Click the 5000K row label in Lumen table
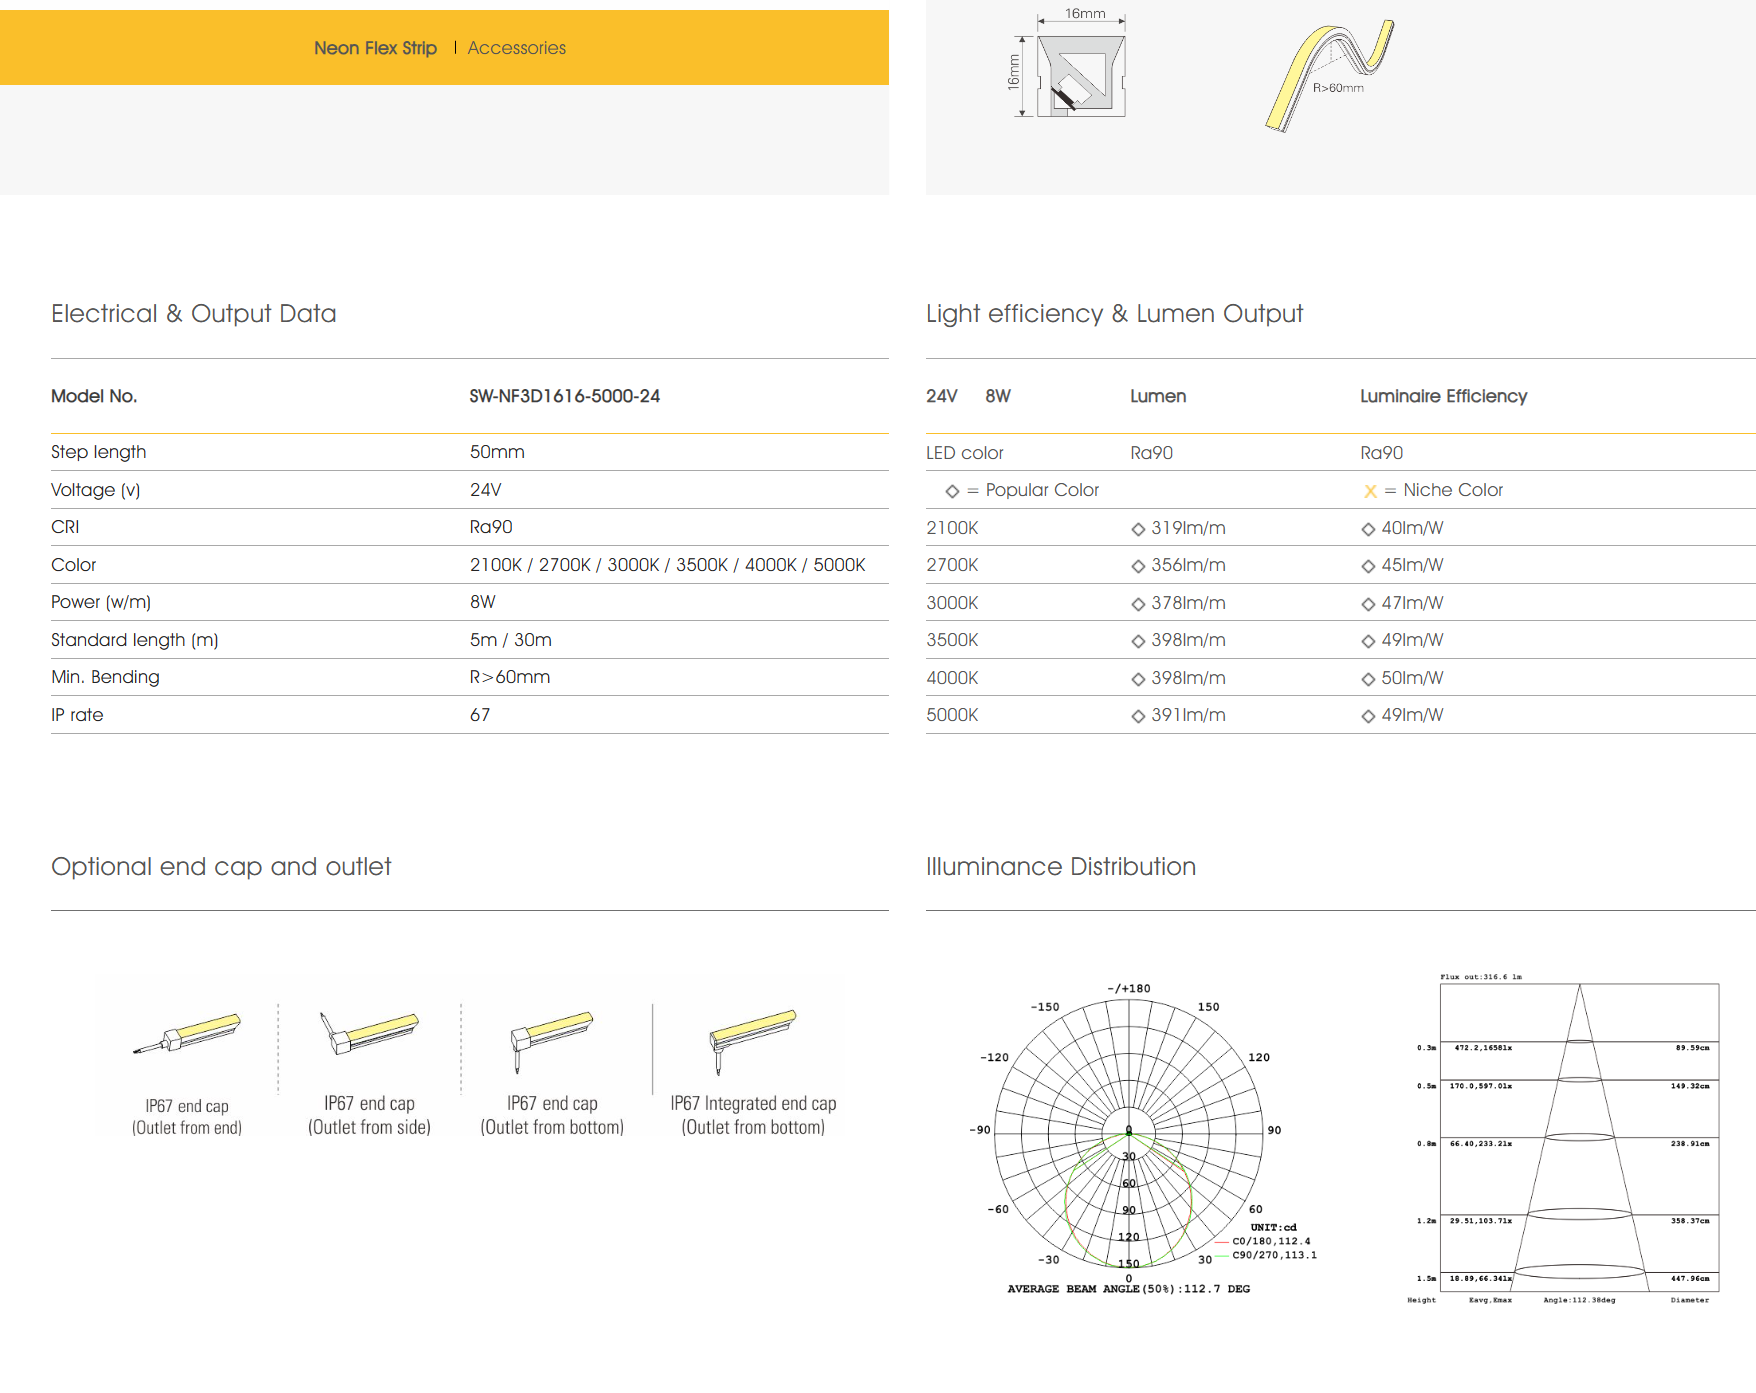 952,715
